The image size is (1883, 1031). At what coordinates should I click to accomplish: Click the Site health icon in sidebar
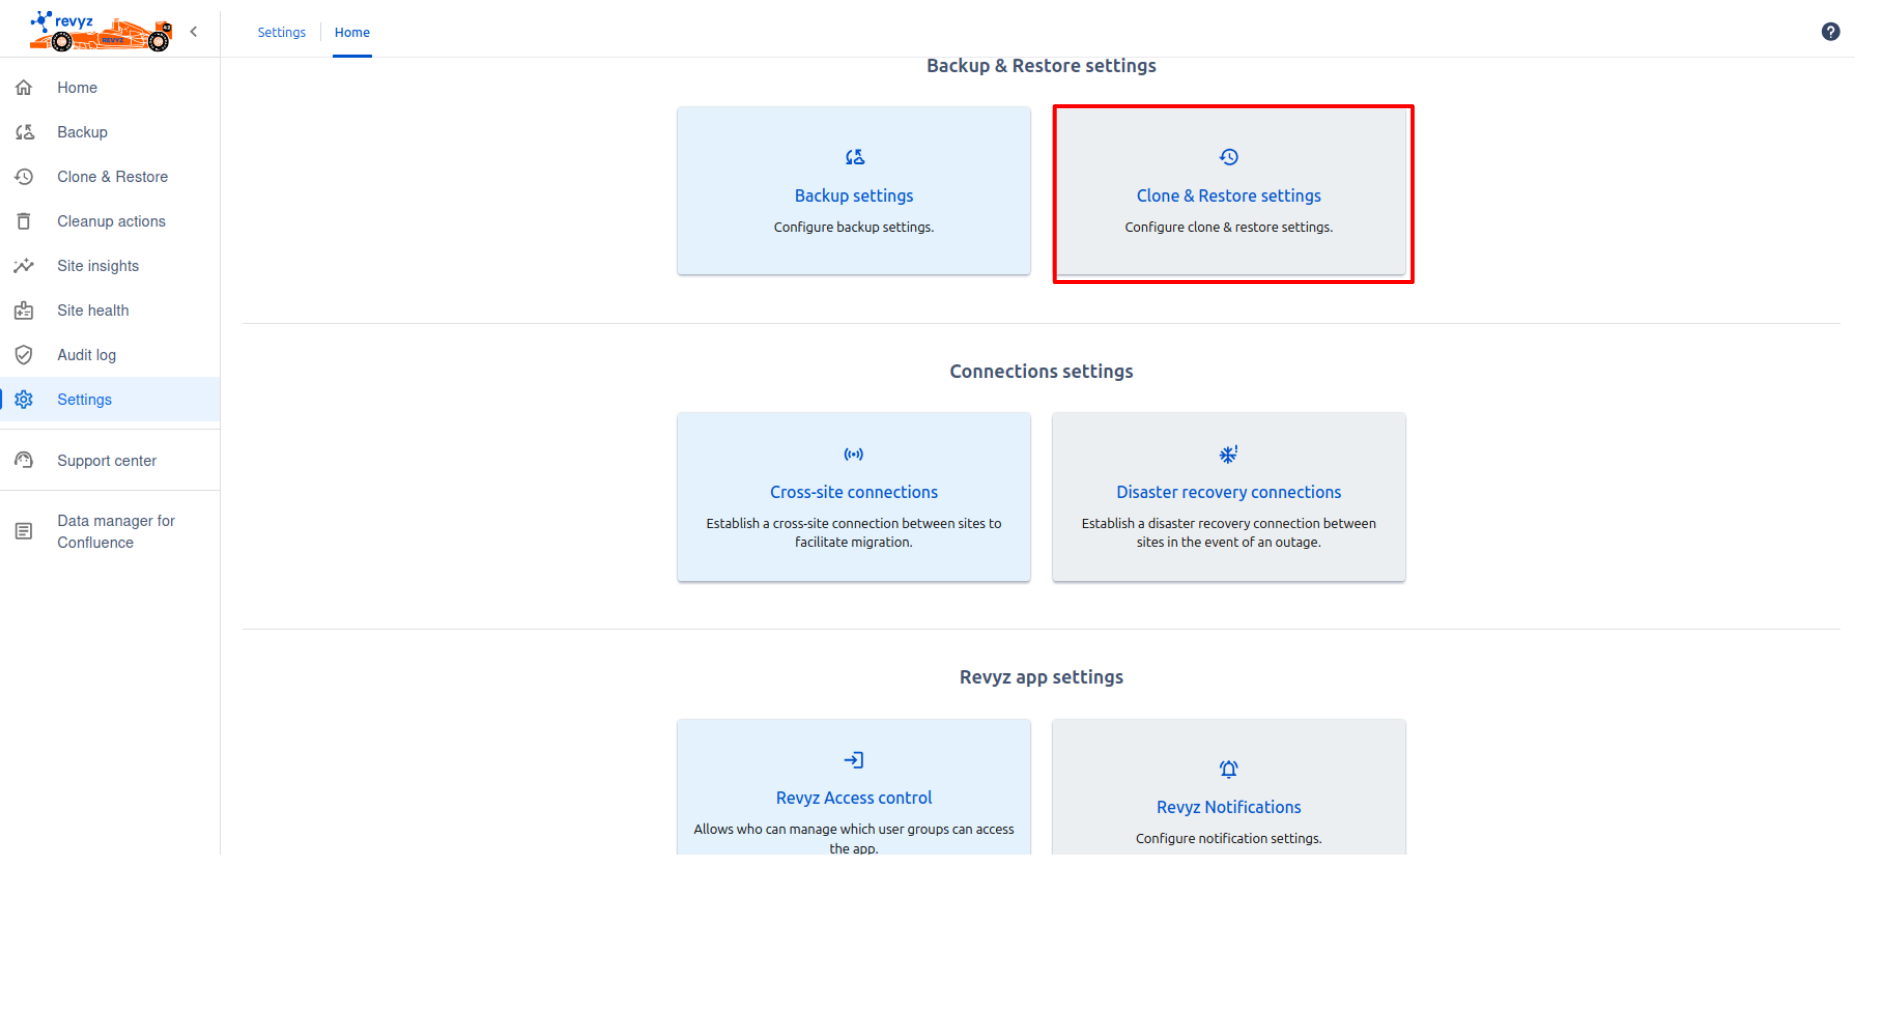[x=24, y=311]
